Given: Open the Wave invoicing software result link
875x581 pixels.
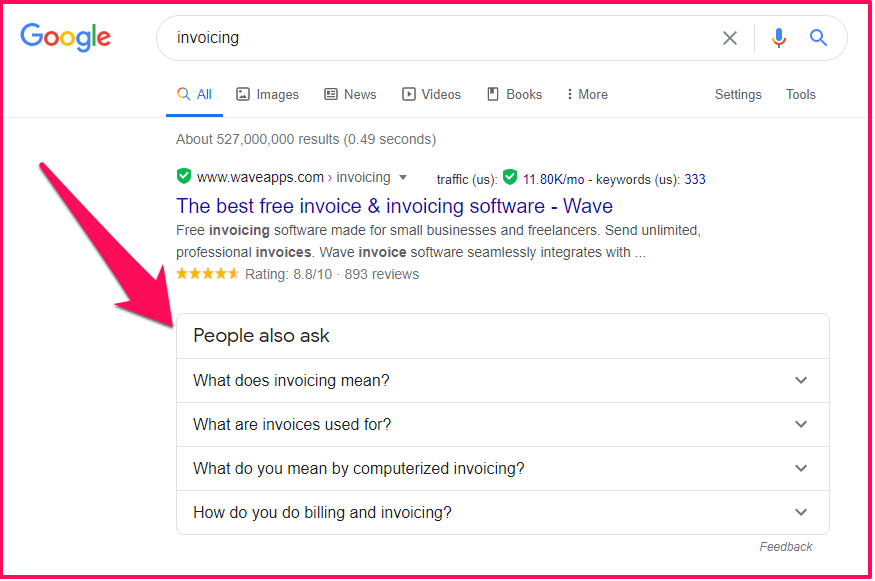Looking at the screenshot, I should pyautogui.click(x=394, y=206).
